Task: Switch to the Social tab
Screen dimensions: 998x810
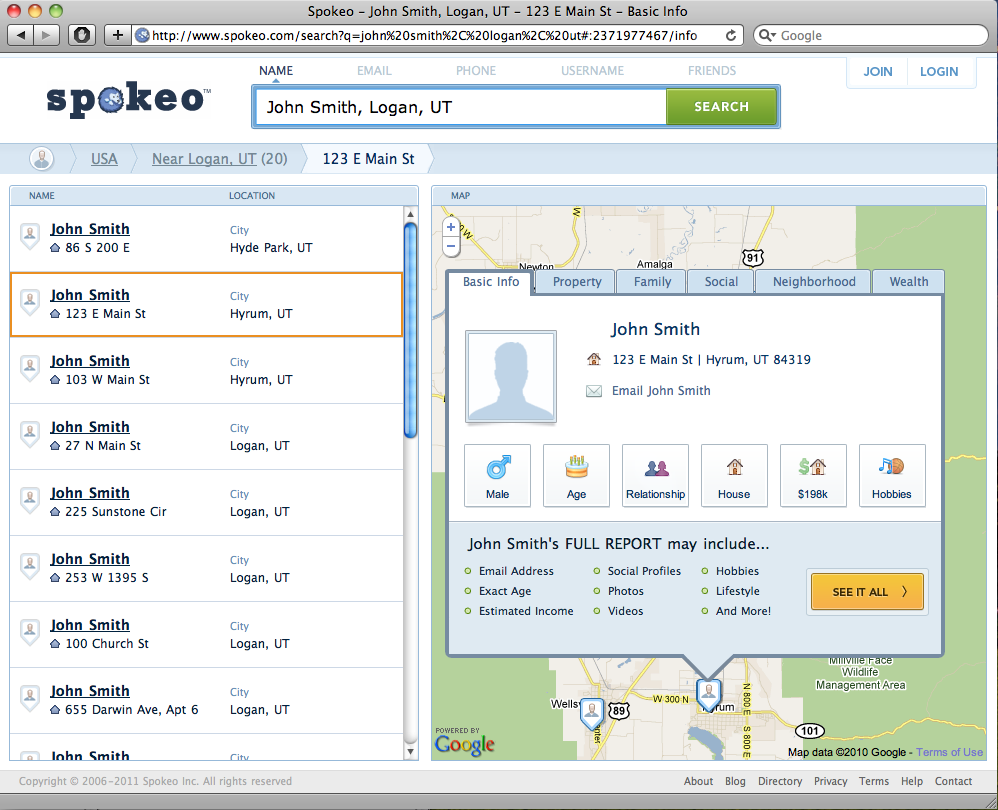Action: click(721, 282)
